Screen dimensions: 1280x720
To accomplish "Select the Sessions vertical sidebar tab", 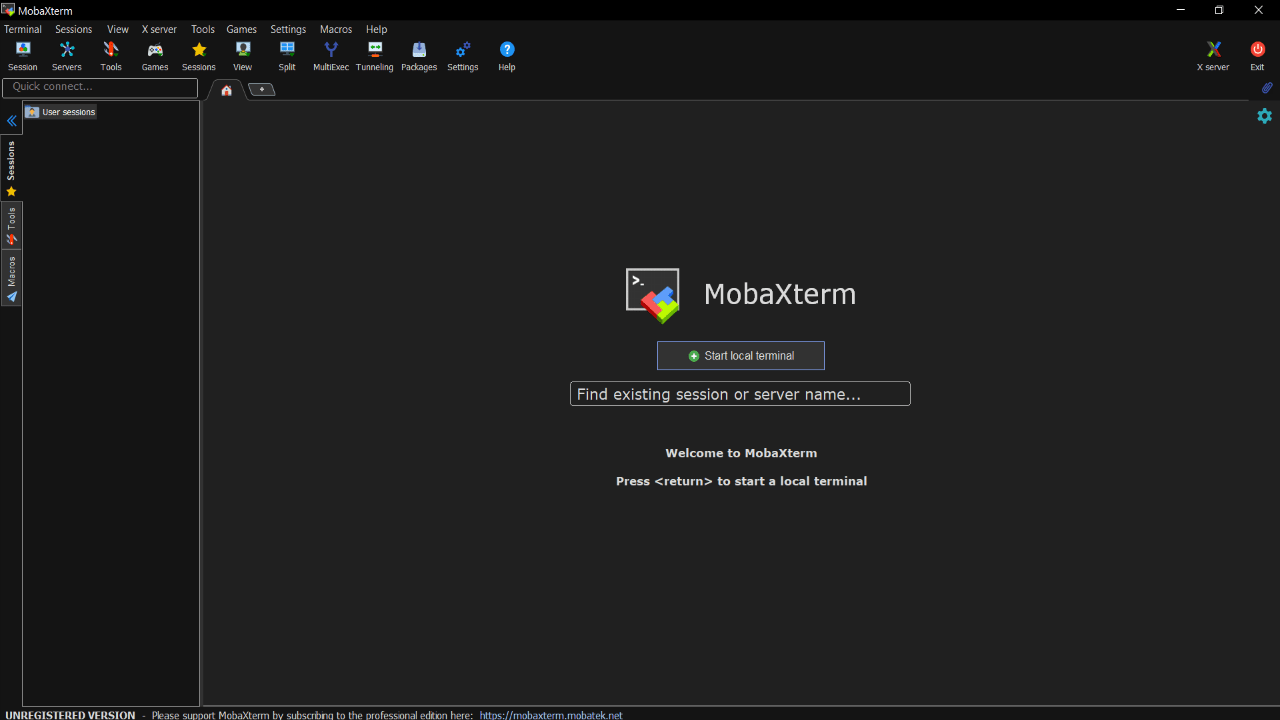I will pyautogui.click(x=11, y=168).
